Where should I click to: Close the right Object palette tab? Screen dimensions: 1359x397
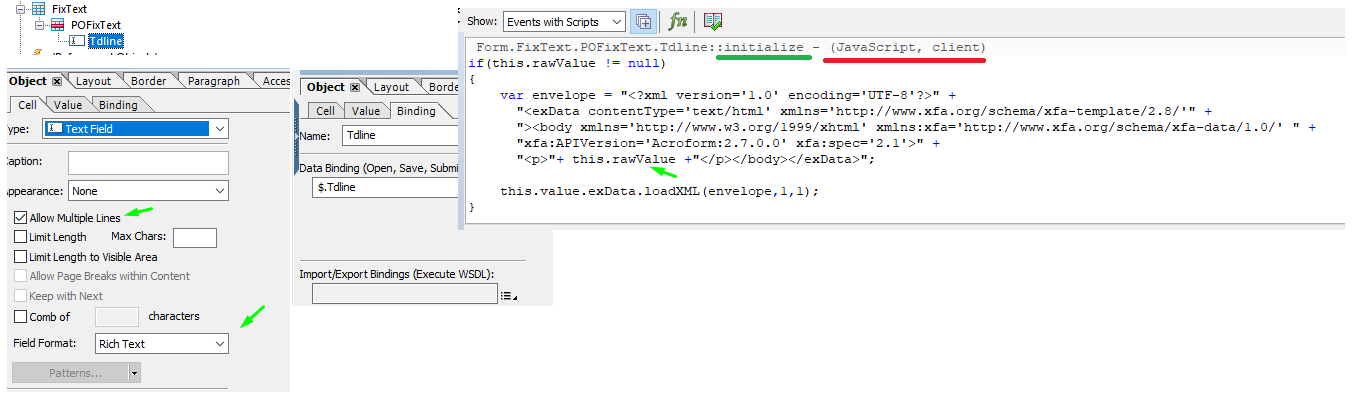(x=355, y=87)
